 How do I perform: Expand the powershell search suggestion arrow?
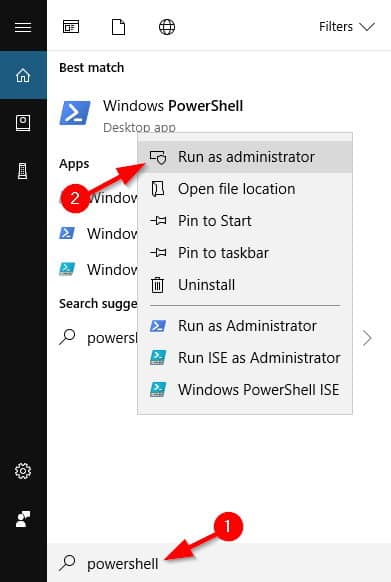pyautogui.click(x=367, y=338)
